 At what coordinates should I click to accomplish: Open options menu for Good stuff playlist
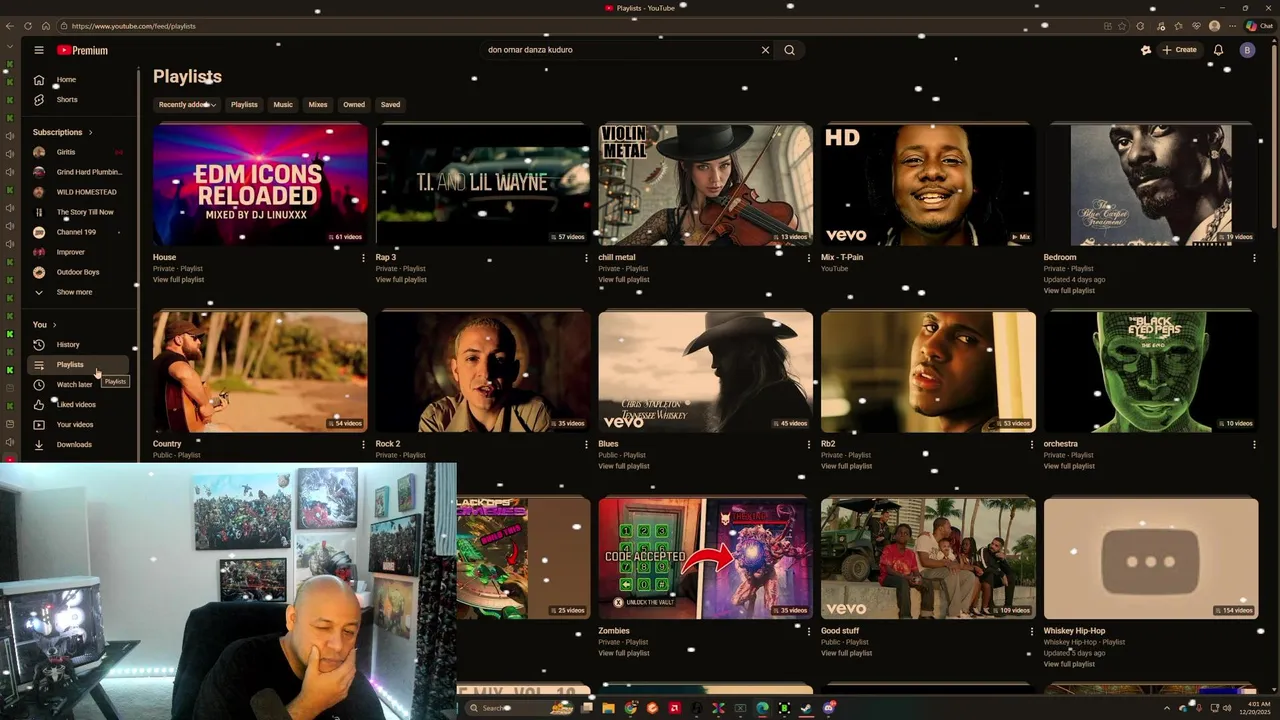point(1032,632)
